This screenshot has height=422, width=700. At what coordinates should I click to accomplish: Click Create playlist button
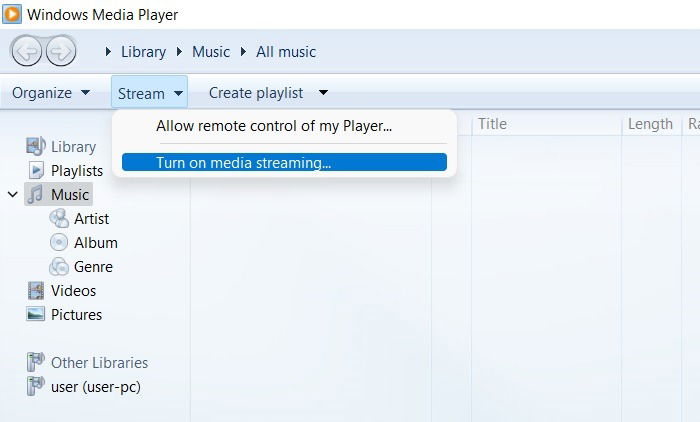tap(256, 92)
